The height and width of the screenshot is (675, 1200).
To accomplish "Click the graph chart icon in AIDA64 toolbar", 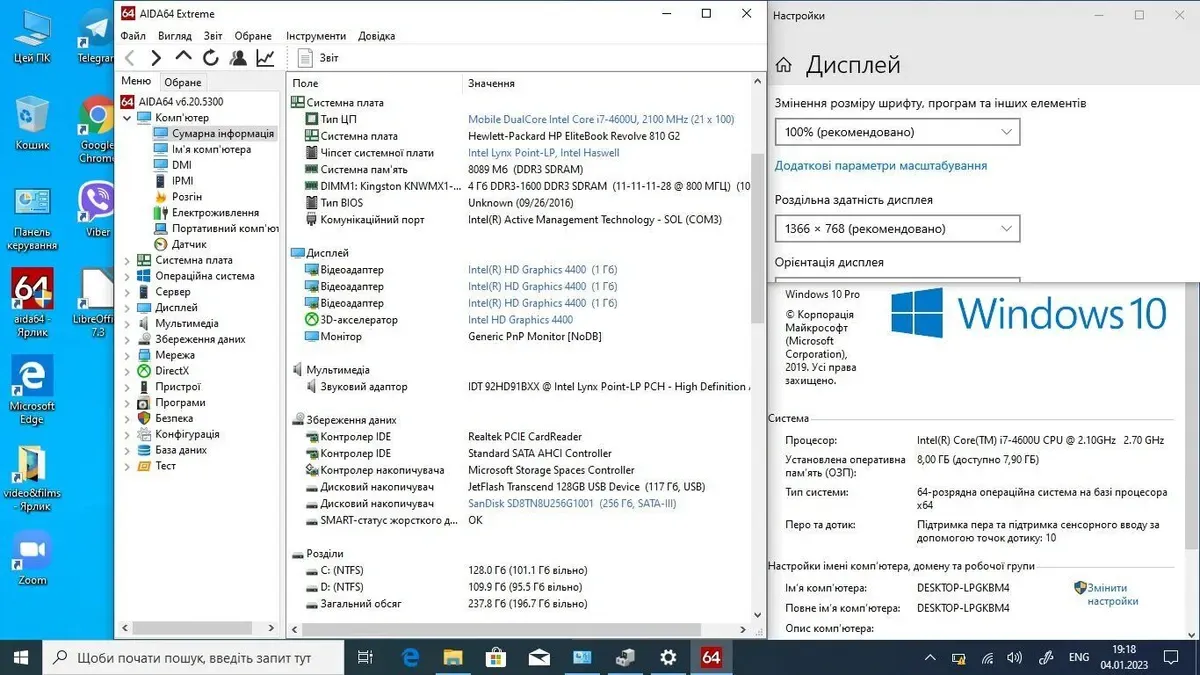I will pos(265,59).
